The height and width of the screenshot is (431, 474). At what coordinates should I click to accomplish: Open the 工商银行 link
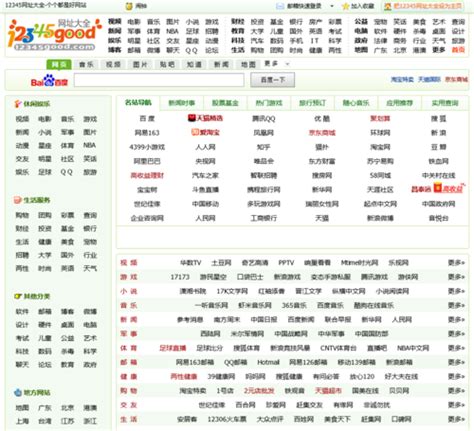point(264,218)
